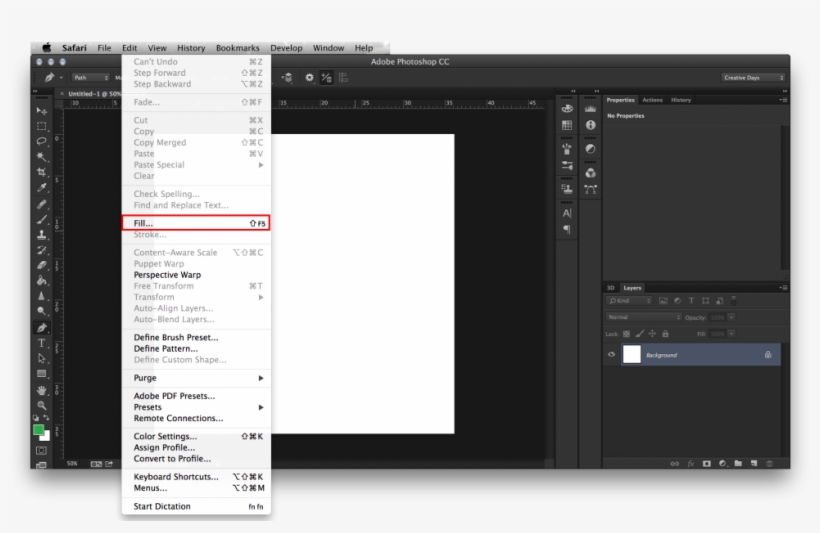The height and width of the screenshot is (533, 820).
Task: Expand the Purge submenu
Action: click(x=198, y=378)
